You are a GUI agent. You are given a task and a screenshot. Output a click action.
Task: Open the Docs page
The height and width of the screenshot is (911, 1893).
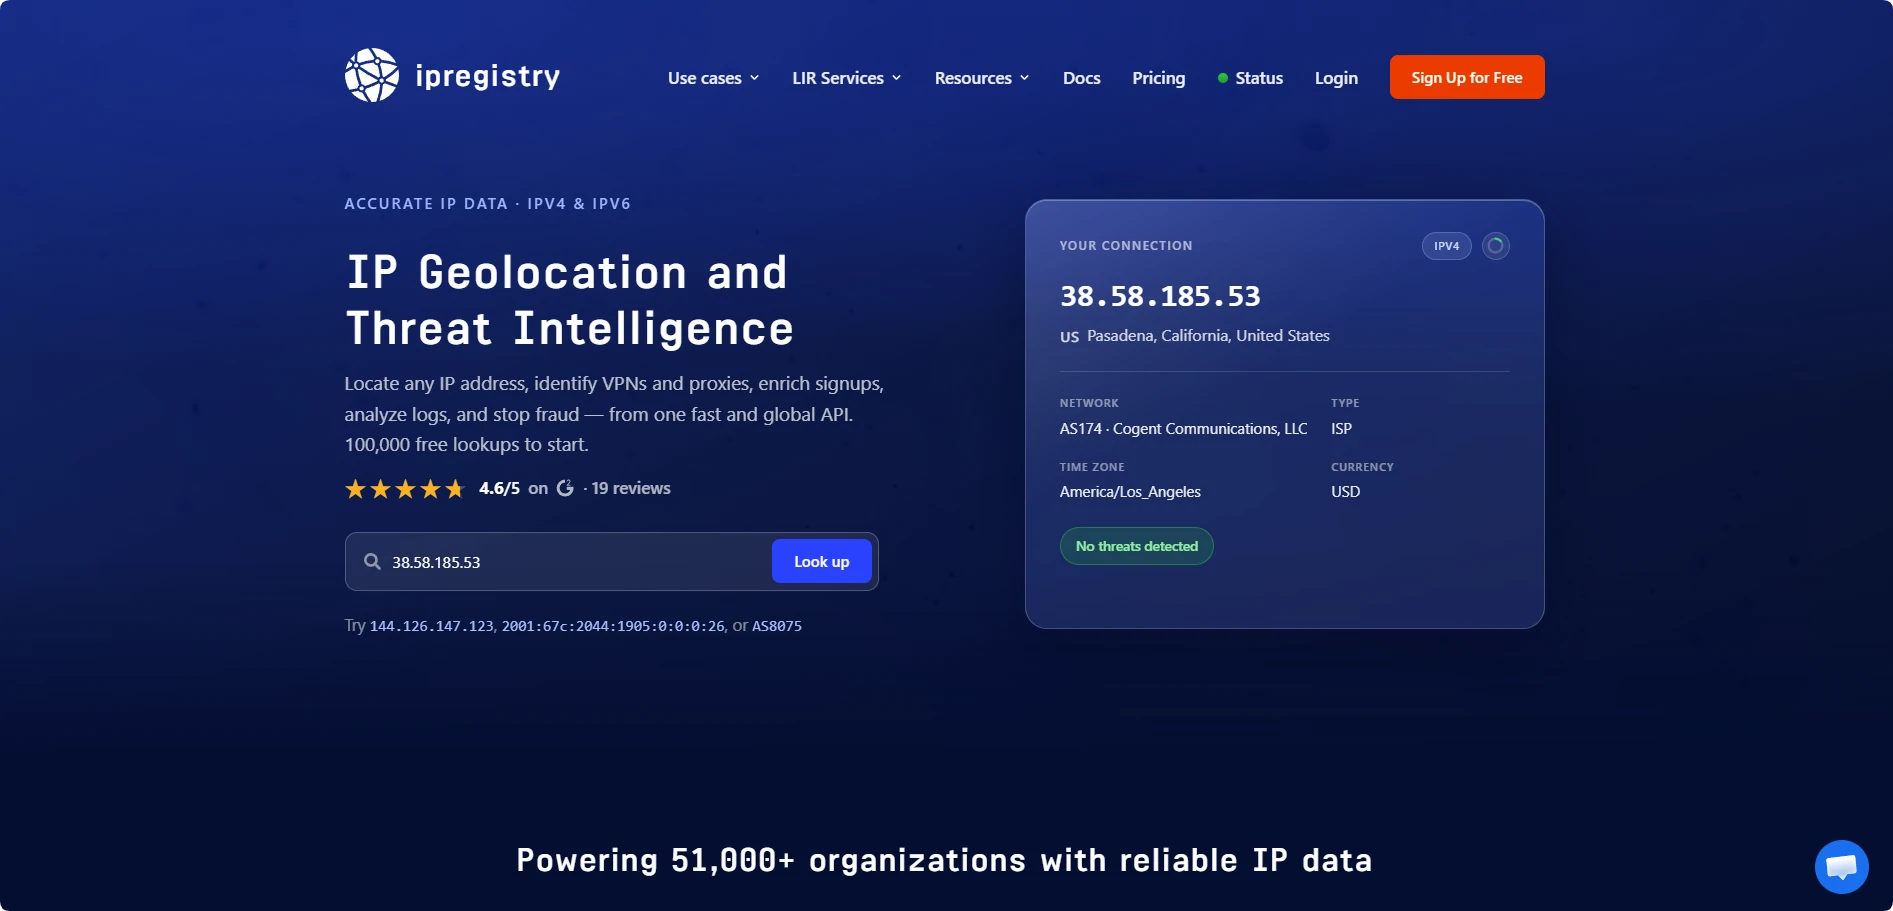pyautogui.click(x=1081, y=78)
